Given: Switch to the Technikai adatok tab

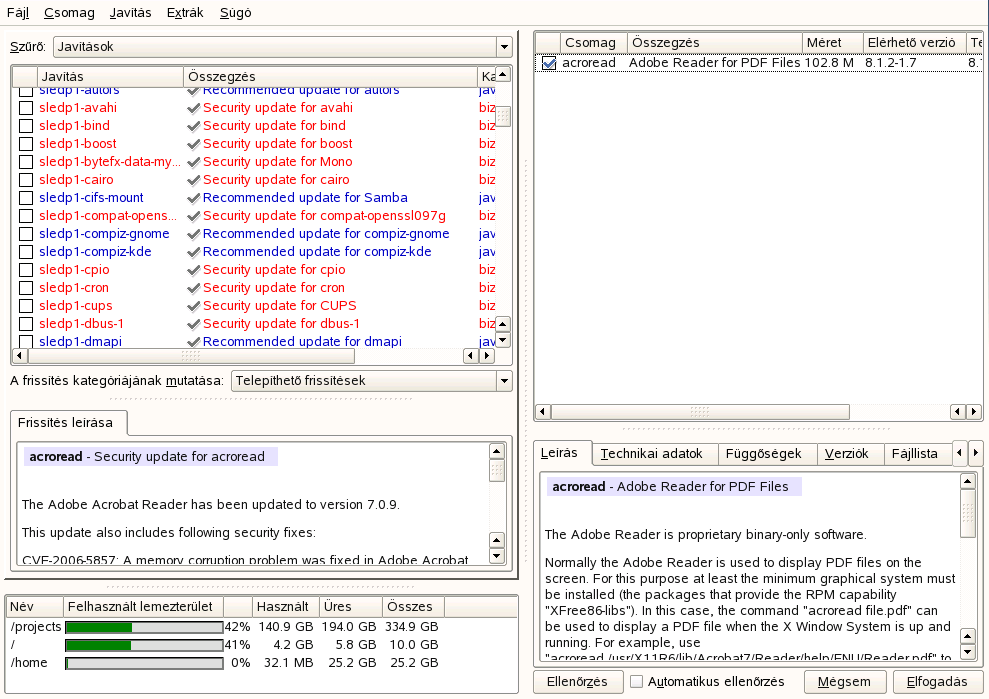Looking at the screenshot, I should point(652,454).
